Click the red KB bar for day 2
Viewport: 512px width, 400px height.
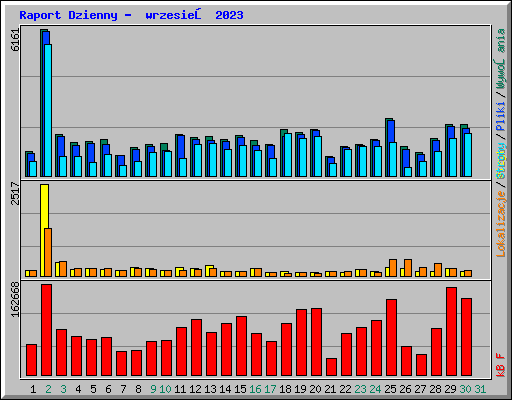click(47, 330)
